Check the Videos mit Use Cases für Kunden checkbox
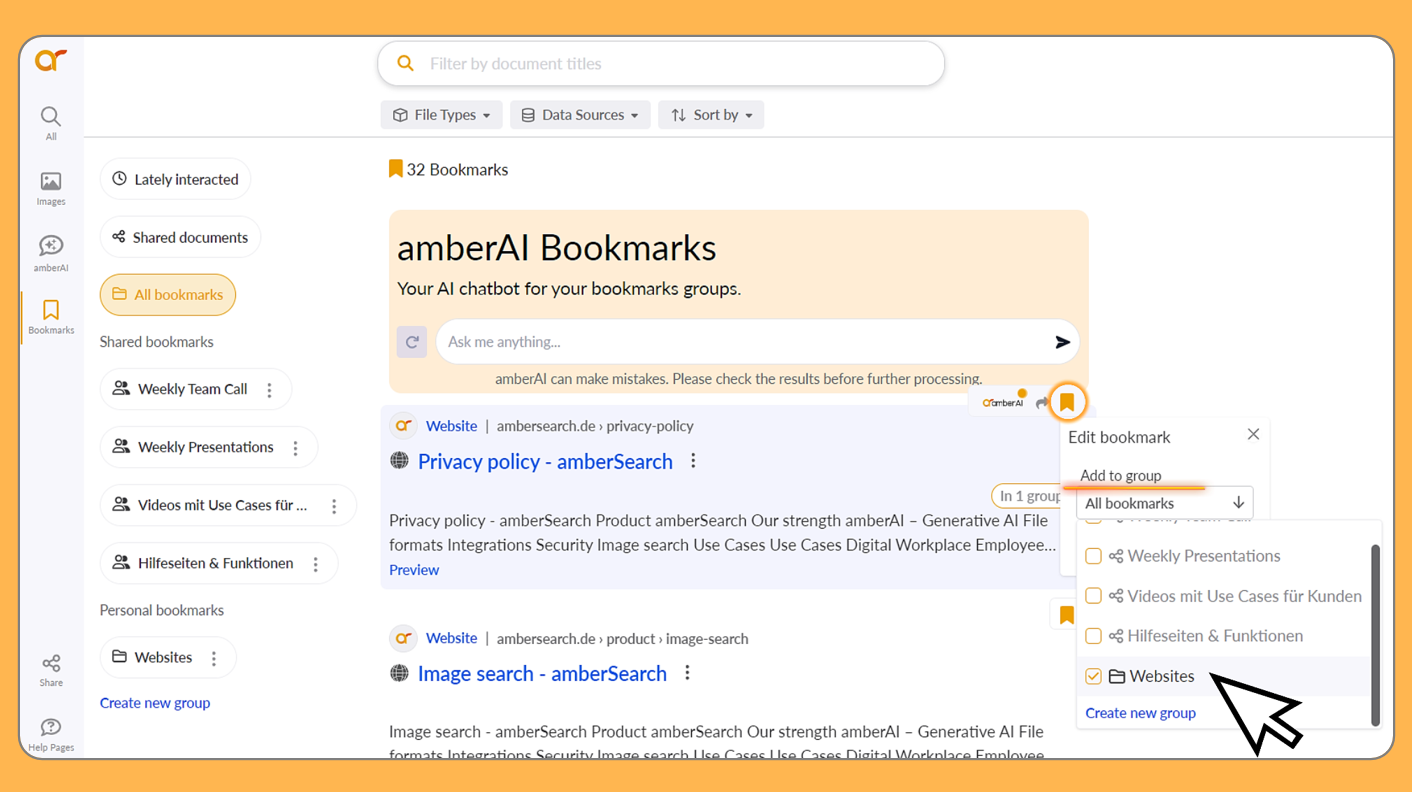 [x=1093, y=596]
